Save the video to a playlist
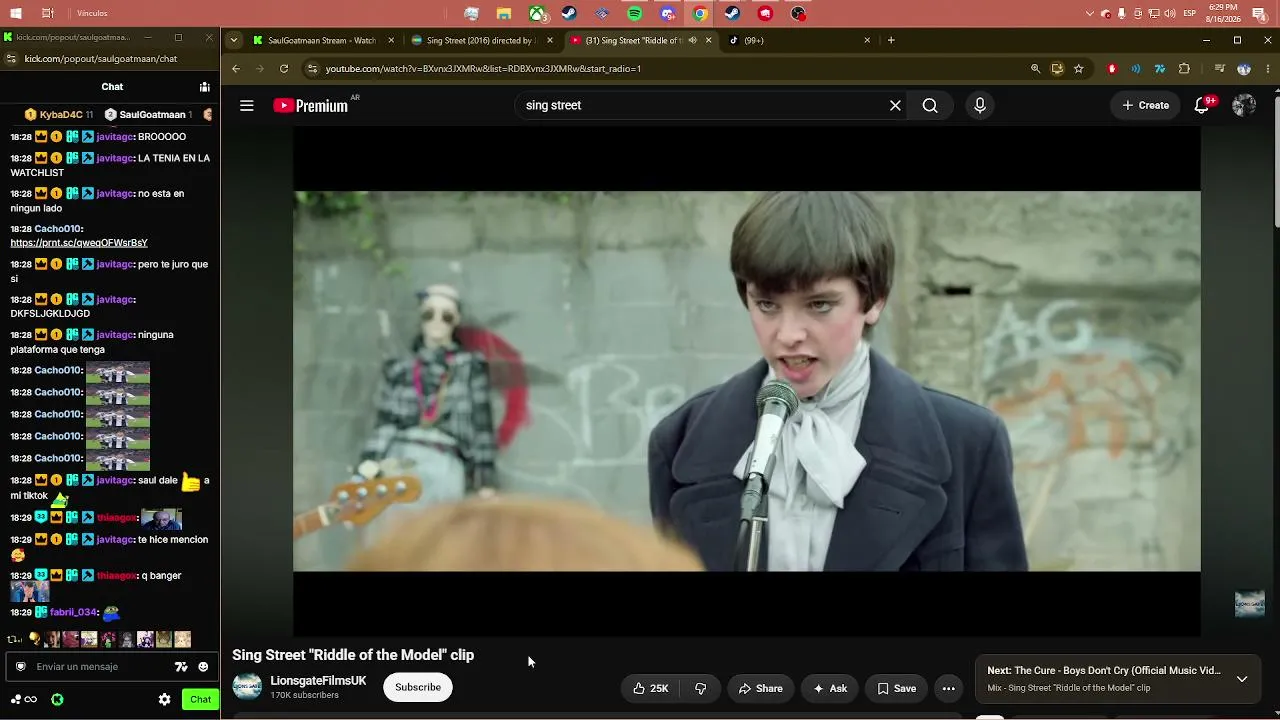1280x720 pixels. [897, 688]
